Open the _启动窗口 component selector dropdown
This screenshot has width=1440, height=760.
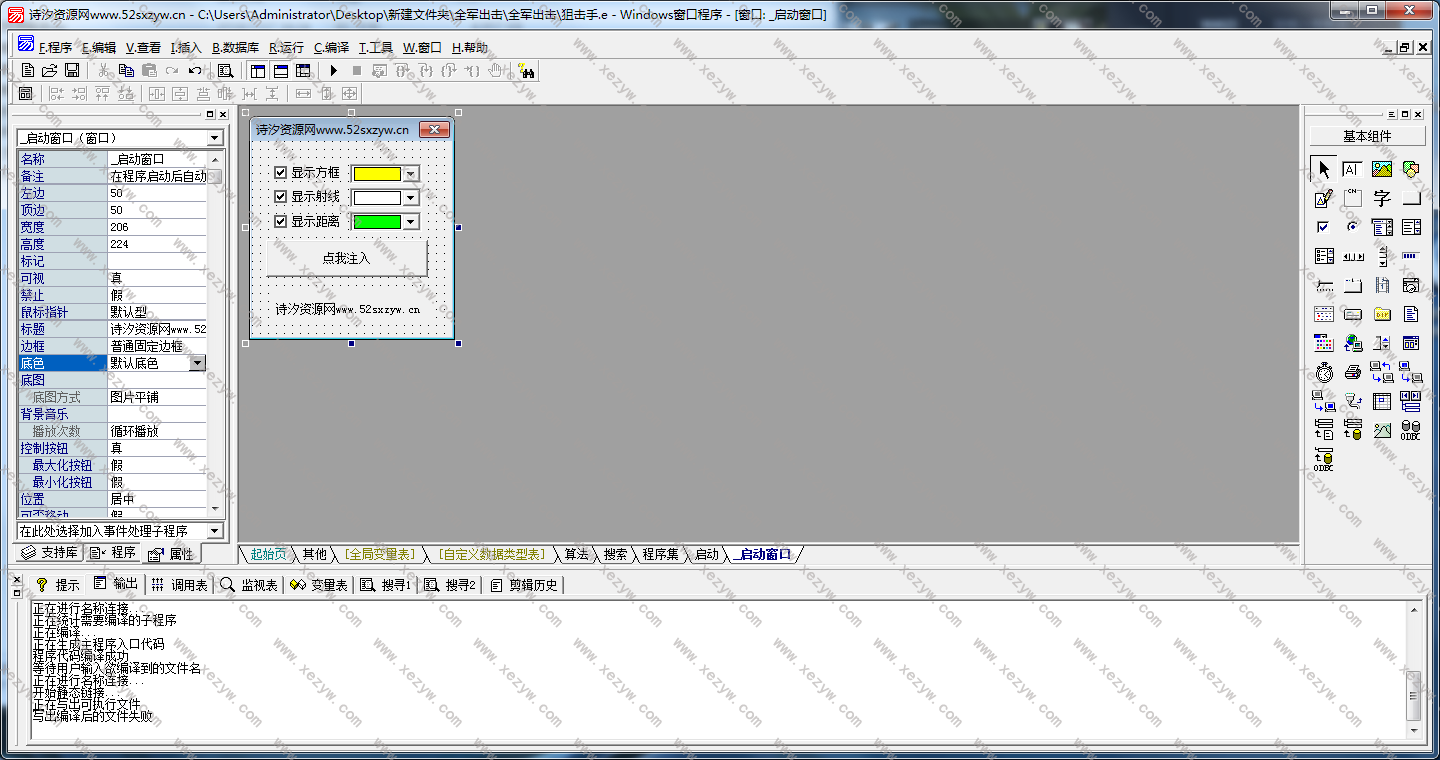(x=214, y=138)
